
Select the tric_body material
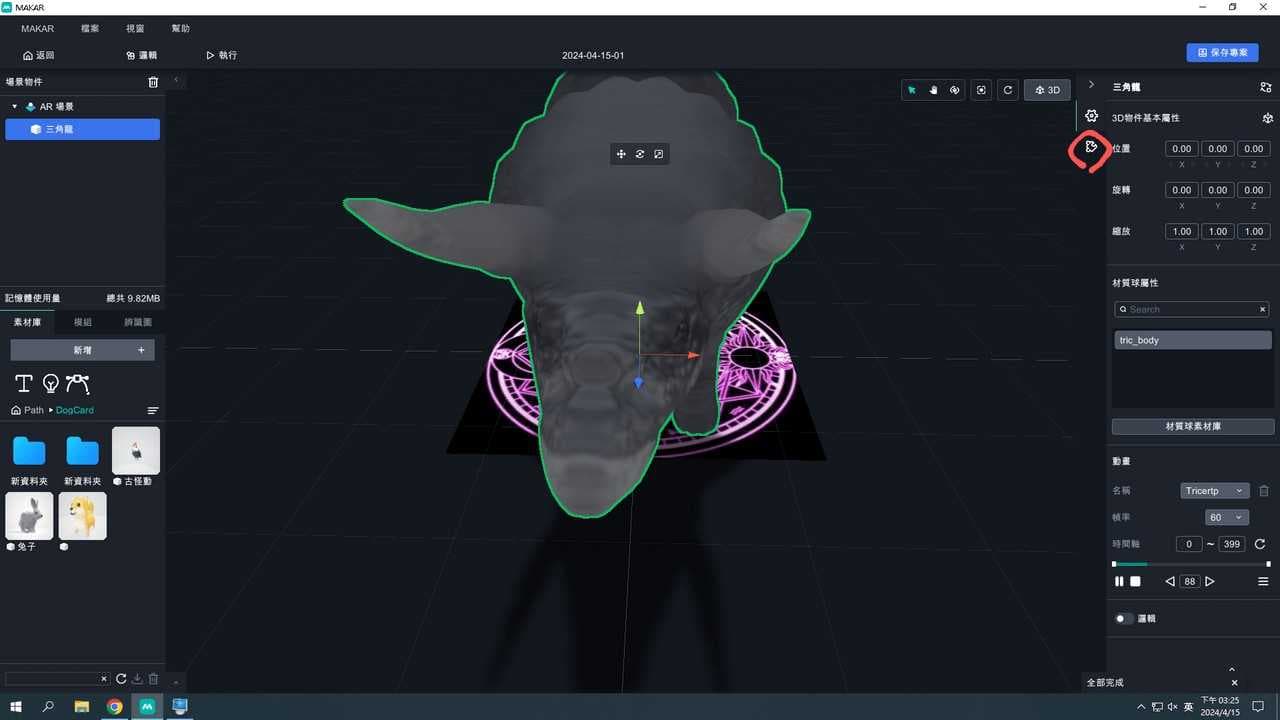(x=1193, y=340)
